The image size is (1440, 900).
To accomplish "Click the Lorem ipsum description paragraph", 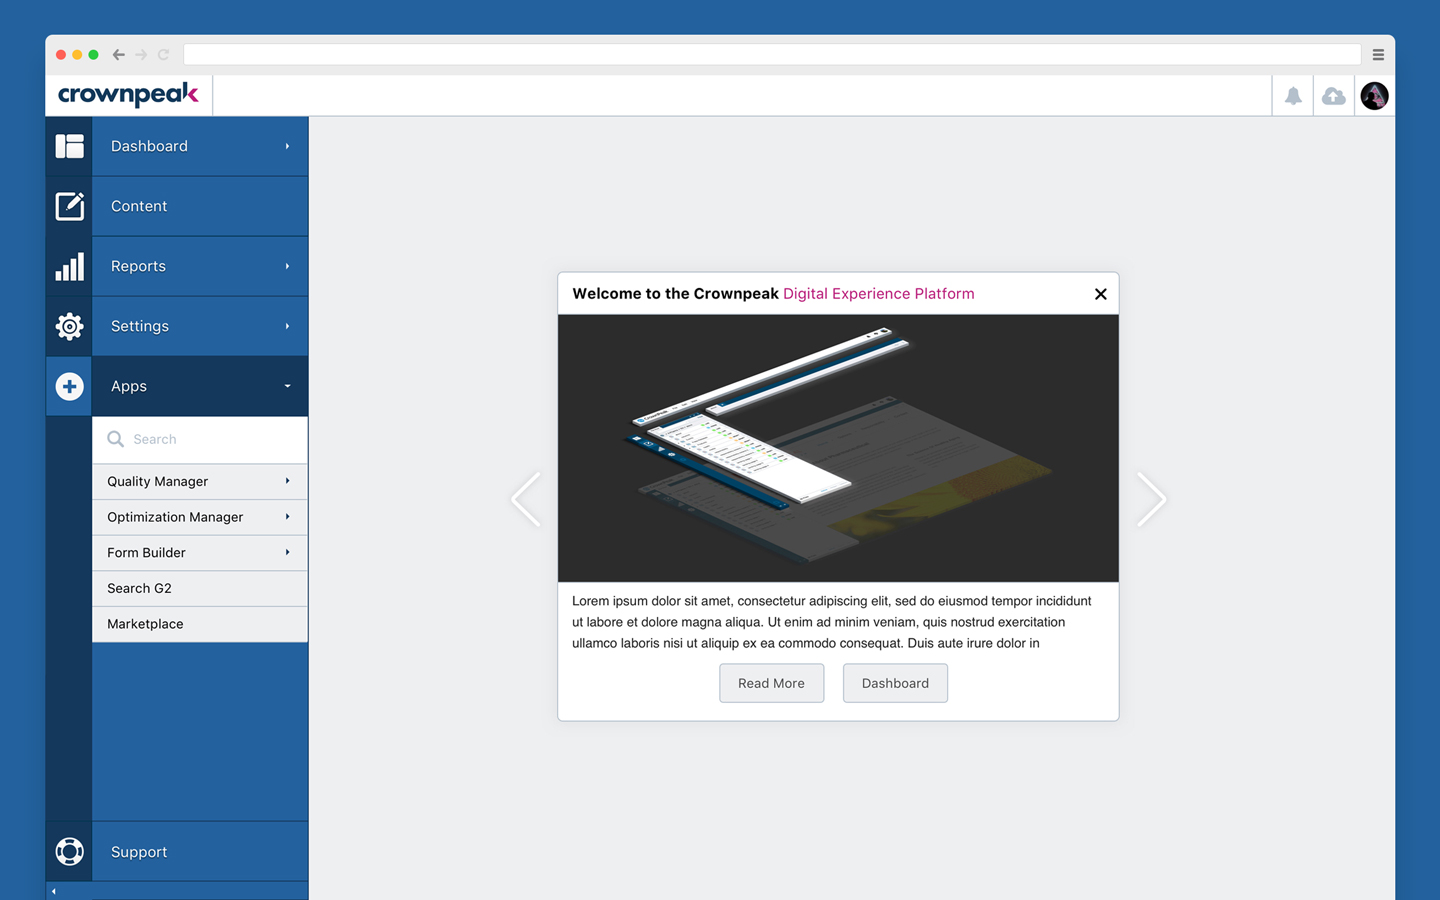I will [x=832, y=622].
